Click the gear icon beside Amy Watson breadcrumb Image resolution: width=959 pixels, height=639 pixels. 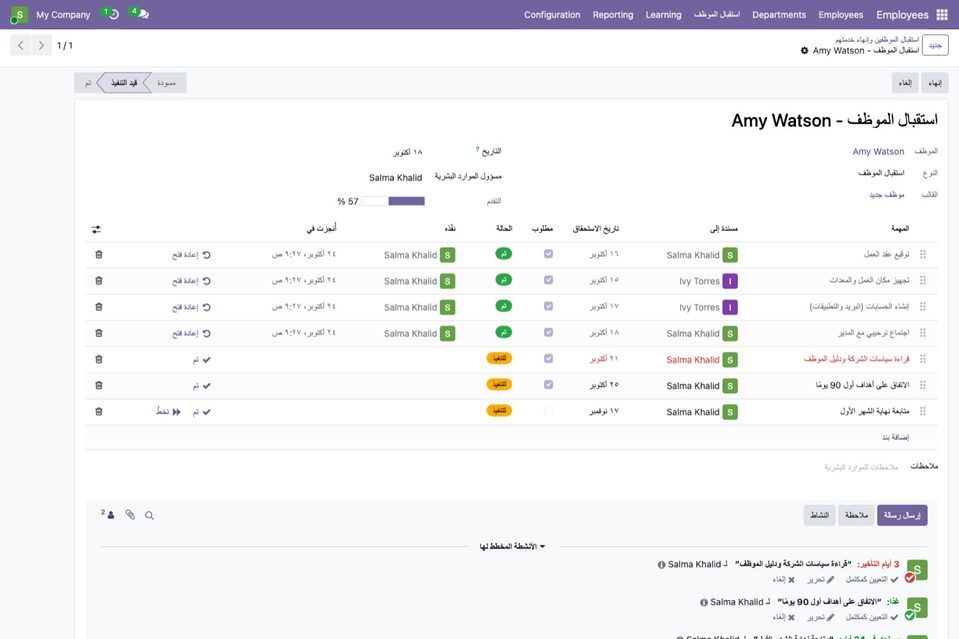pyautogui.click(x=804, y=51)
